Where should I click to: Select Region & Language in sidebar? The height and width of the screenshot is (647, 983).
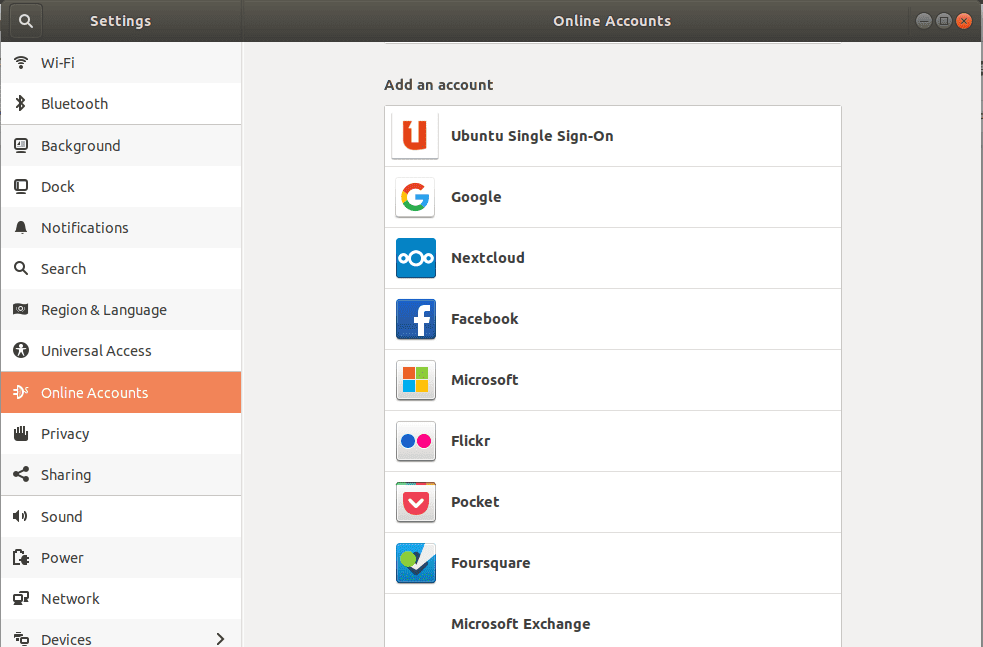pos(103,310)
